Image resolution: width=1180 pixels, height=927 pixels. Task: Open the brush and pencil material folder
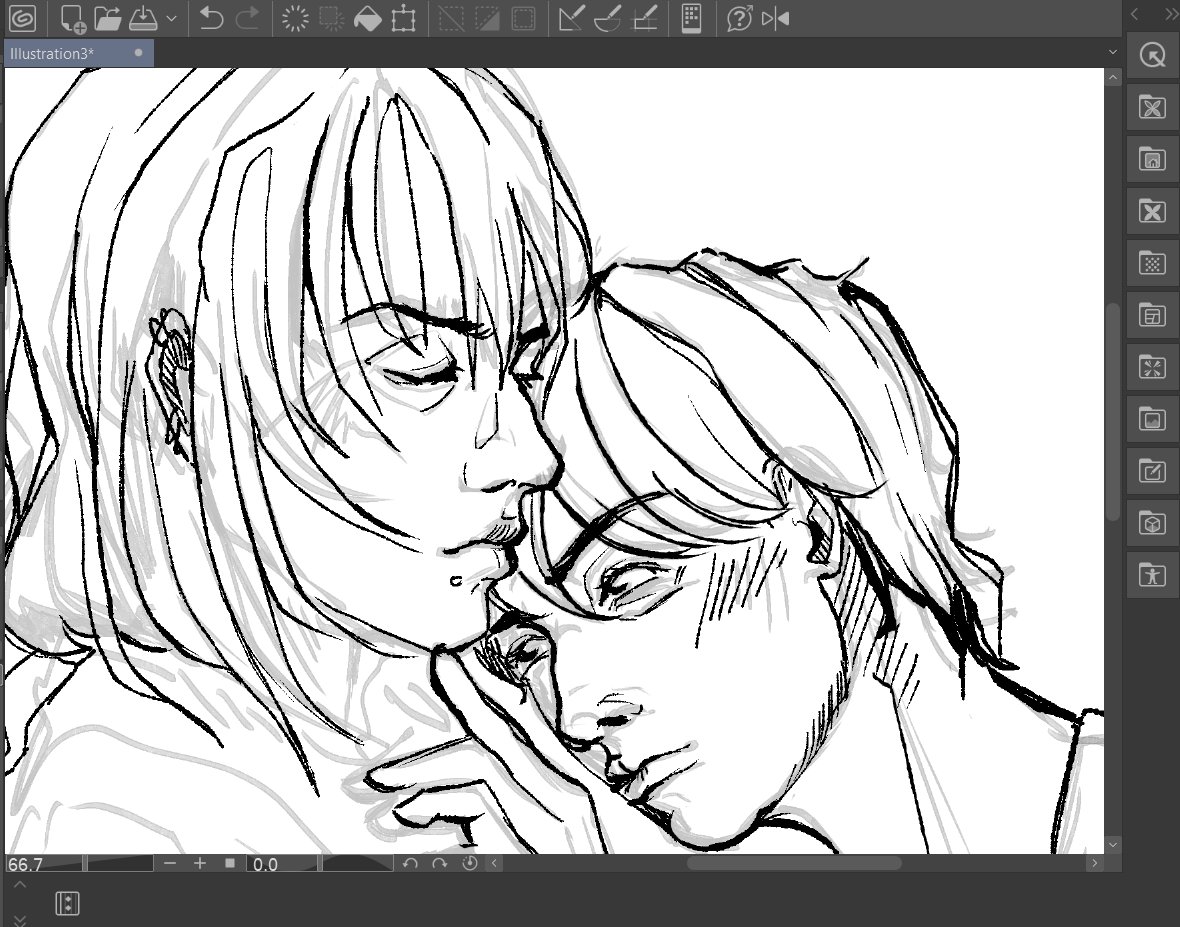(1152, 471)
